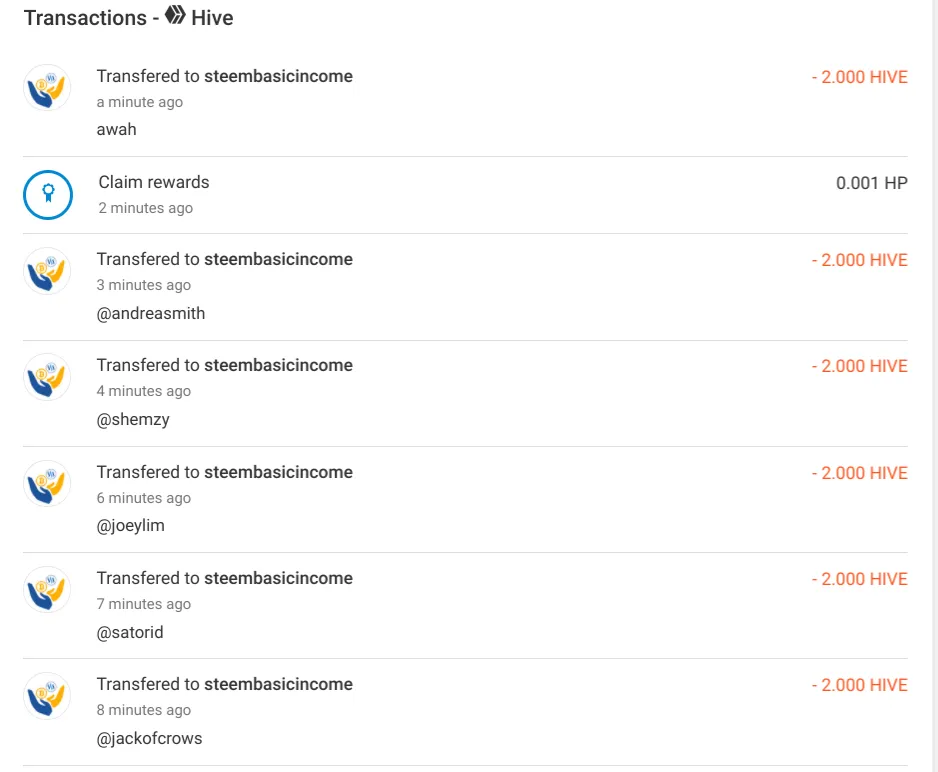Click the @joeylim memo text

point(130,526)
